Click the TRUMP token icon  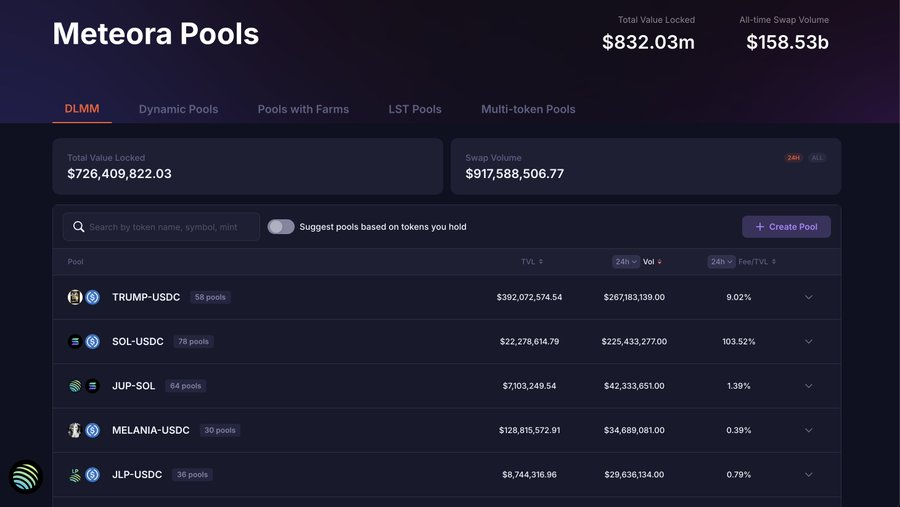[75, 297]
